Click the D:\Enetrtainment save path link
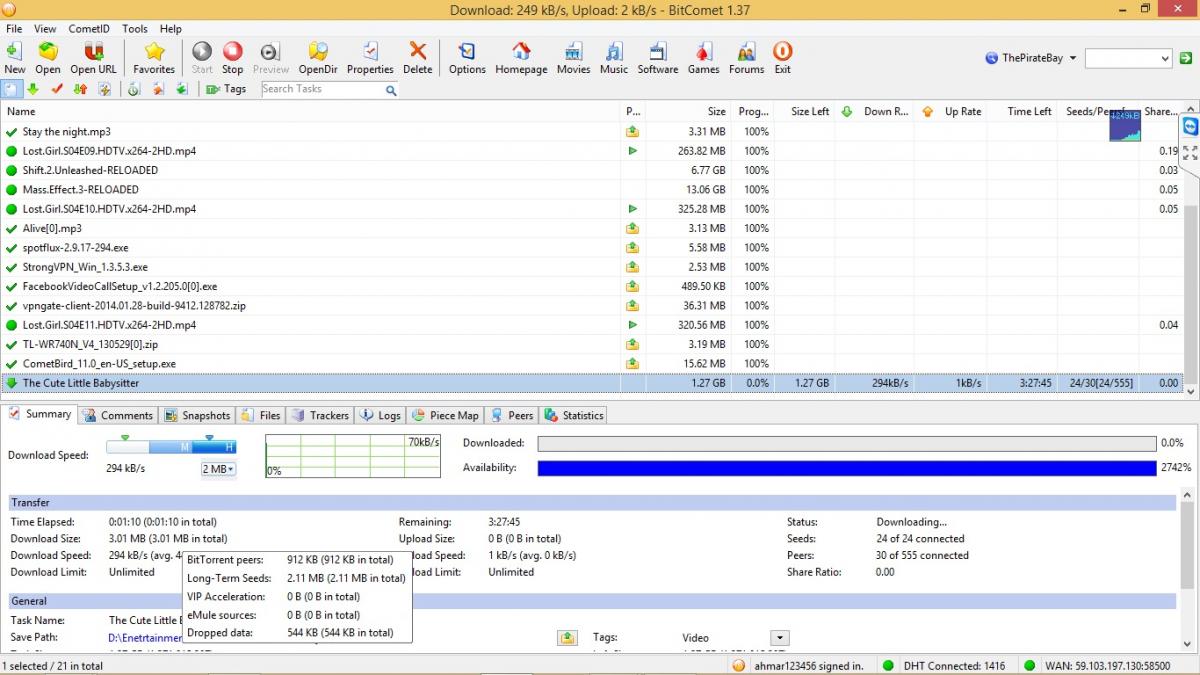Screen dimensions: 1200x675 146,638
